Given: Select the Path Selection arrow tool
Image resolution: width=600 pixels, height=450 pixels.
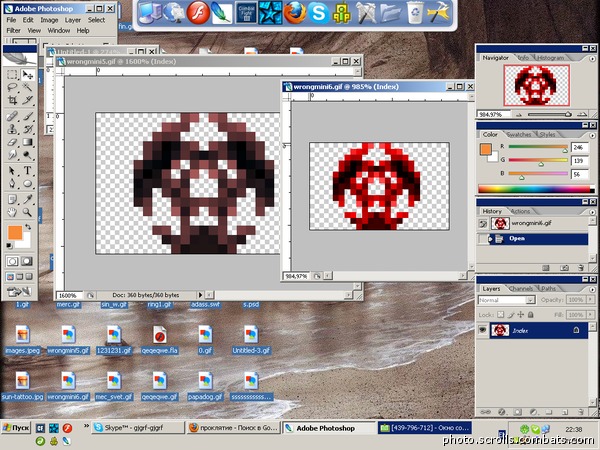Looking at the screenshot, I should click(12, 171).
